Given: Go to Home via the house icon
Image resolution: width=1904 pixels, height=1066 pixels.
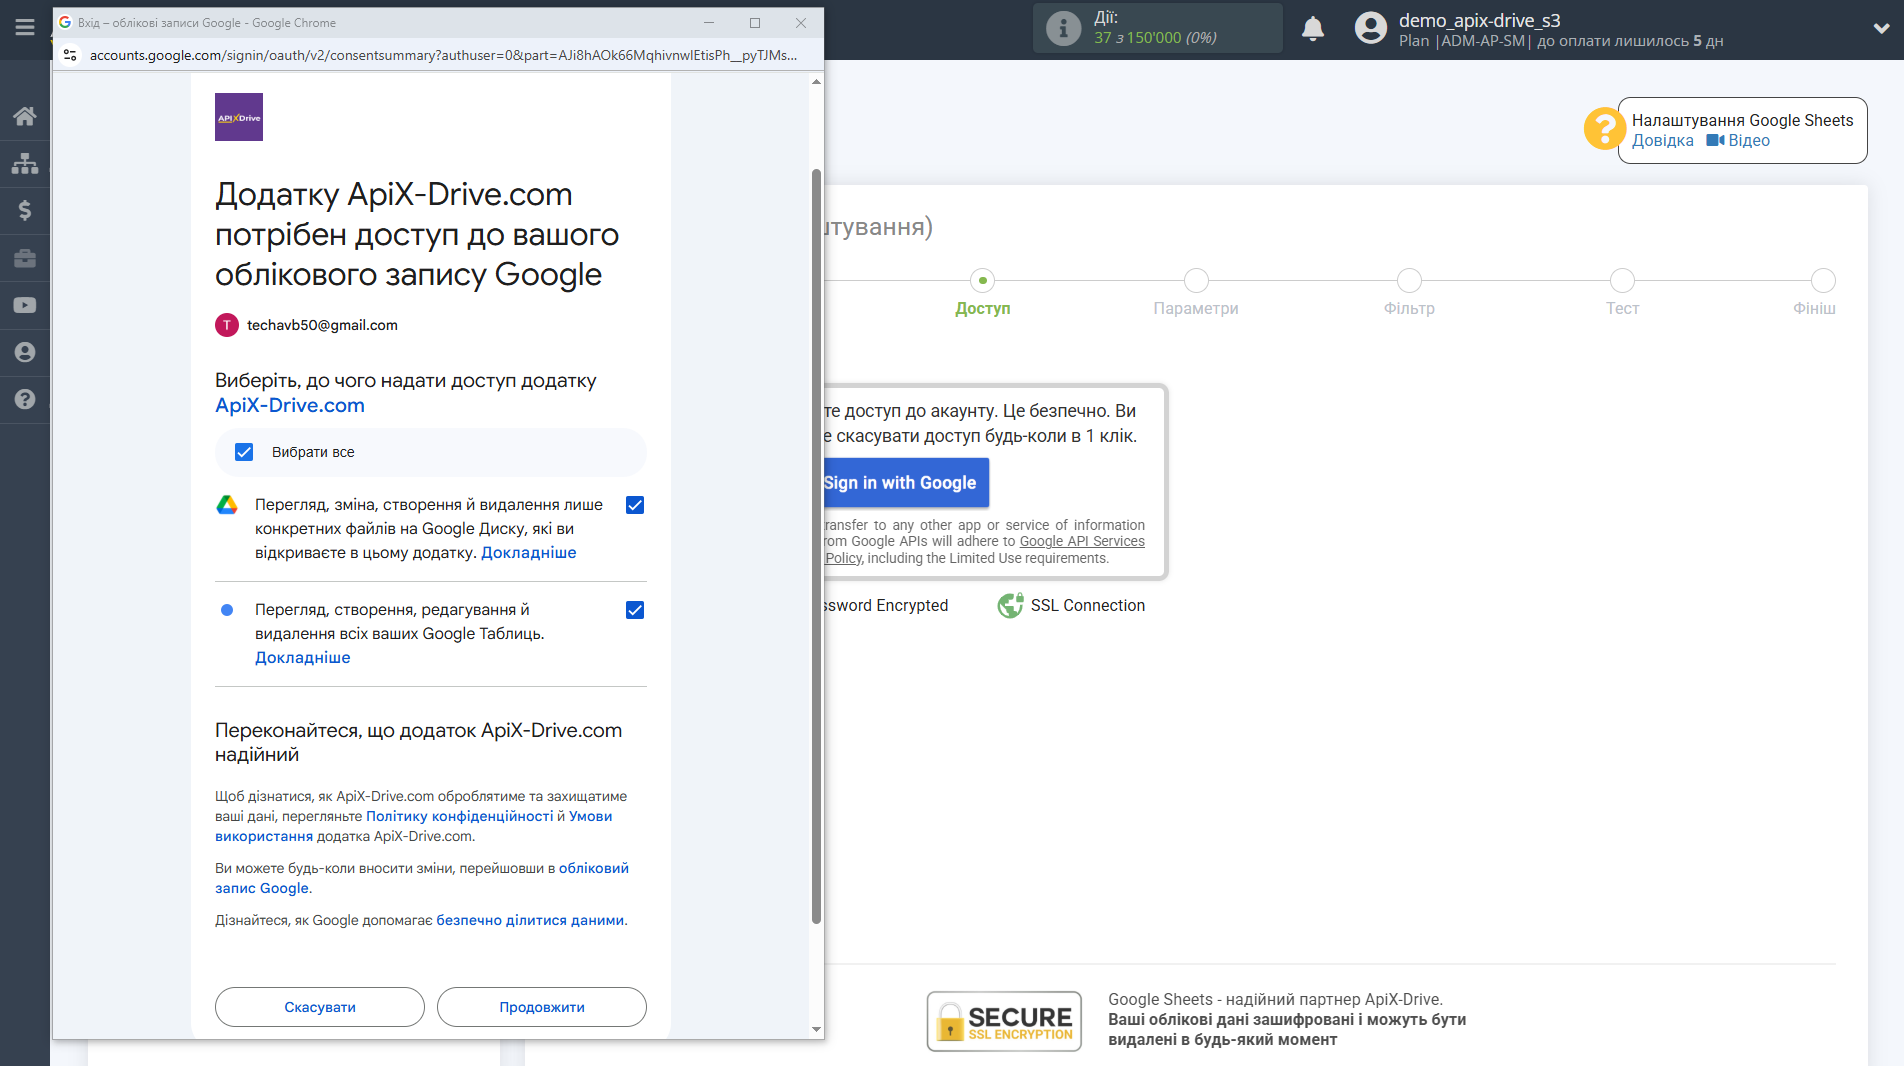Looking at the screenshot, I should (x=25, y=116).
